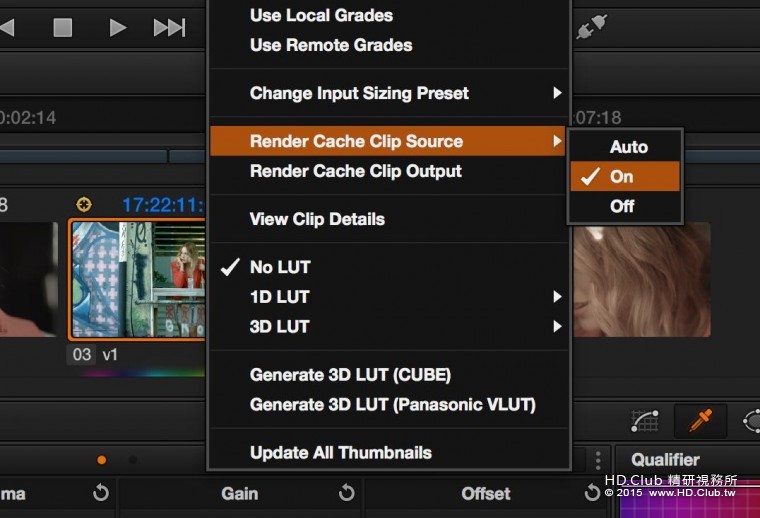Screen dimensions: 760x518
Task: Click Generate 3D LUT (CUBE)
Action: tap(350, 375)
